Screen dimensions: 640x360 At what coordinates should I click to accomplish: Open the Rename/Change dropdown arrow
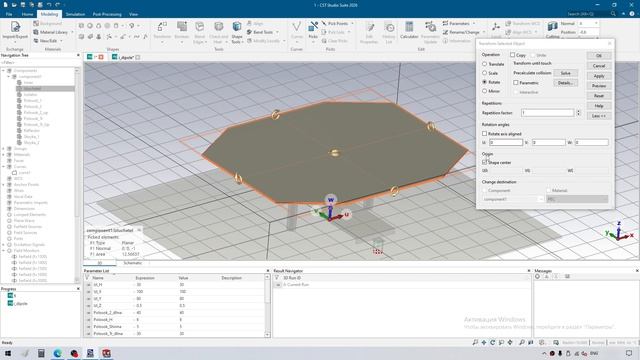484,32
